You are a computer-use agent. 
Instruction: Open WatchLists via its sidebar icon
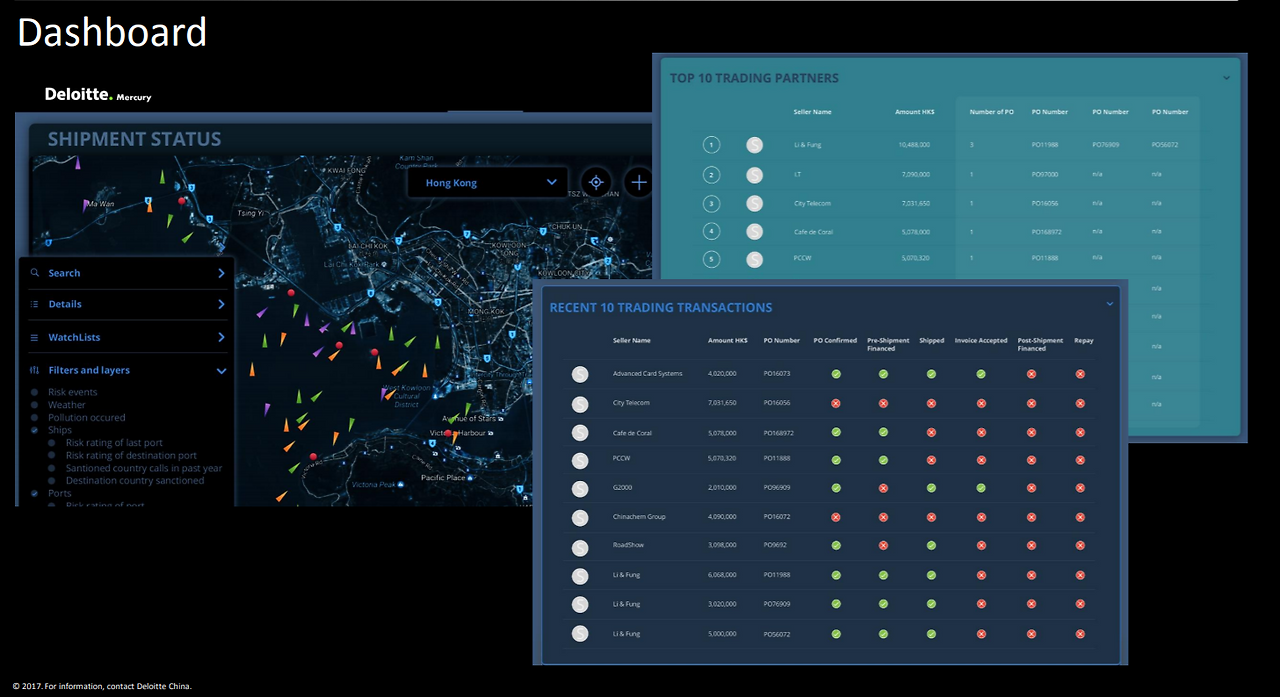(33, 337)
